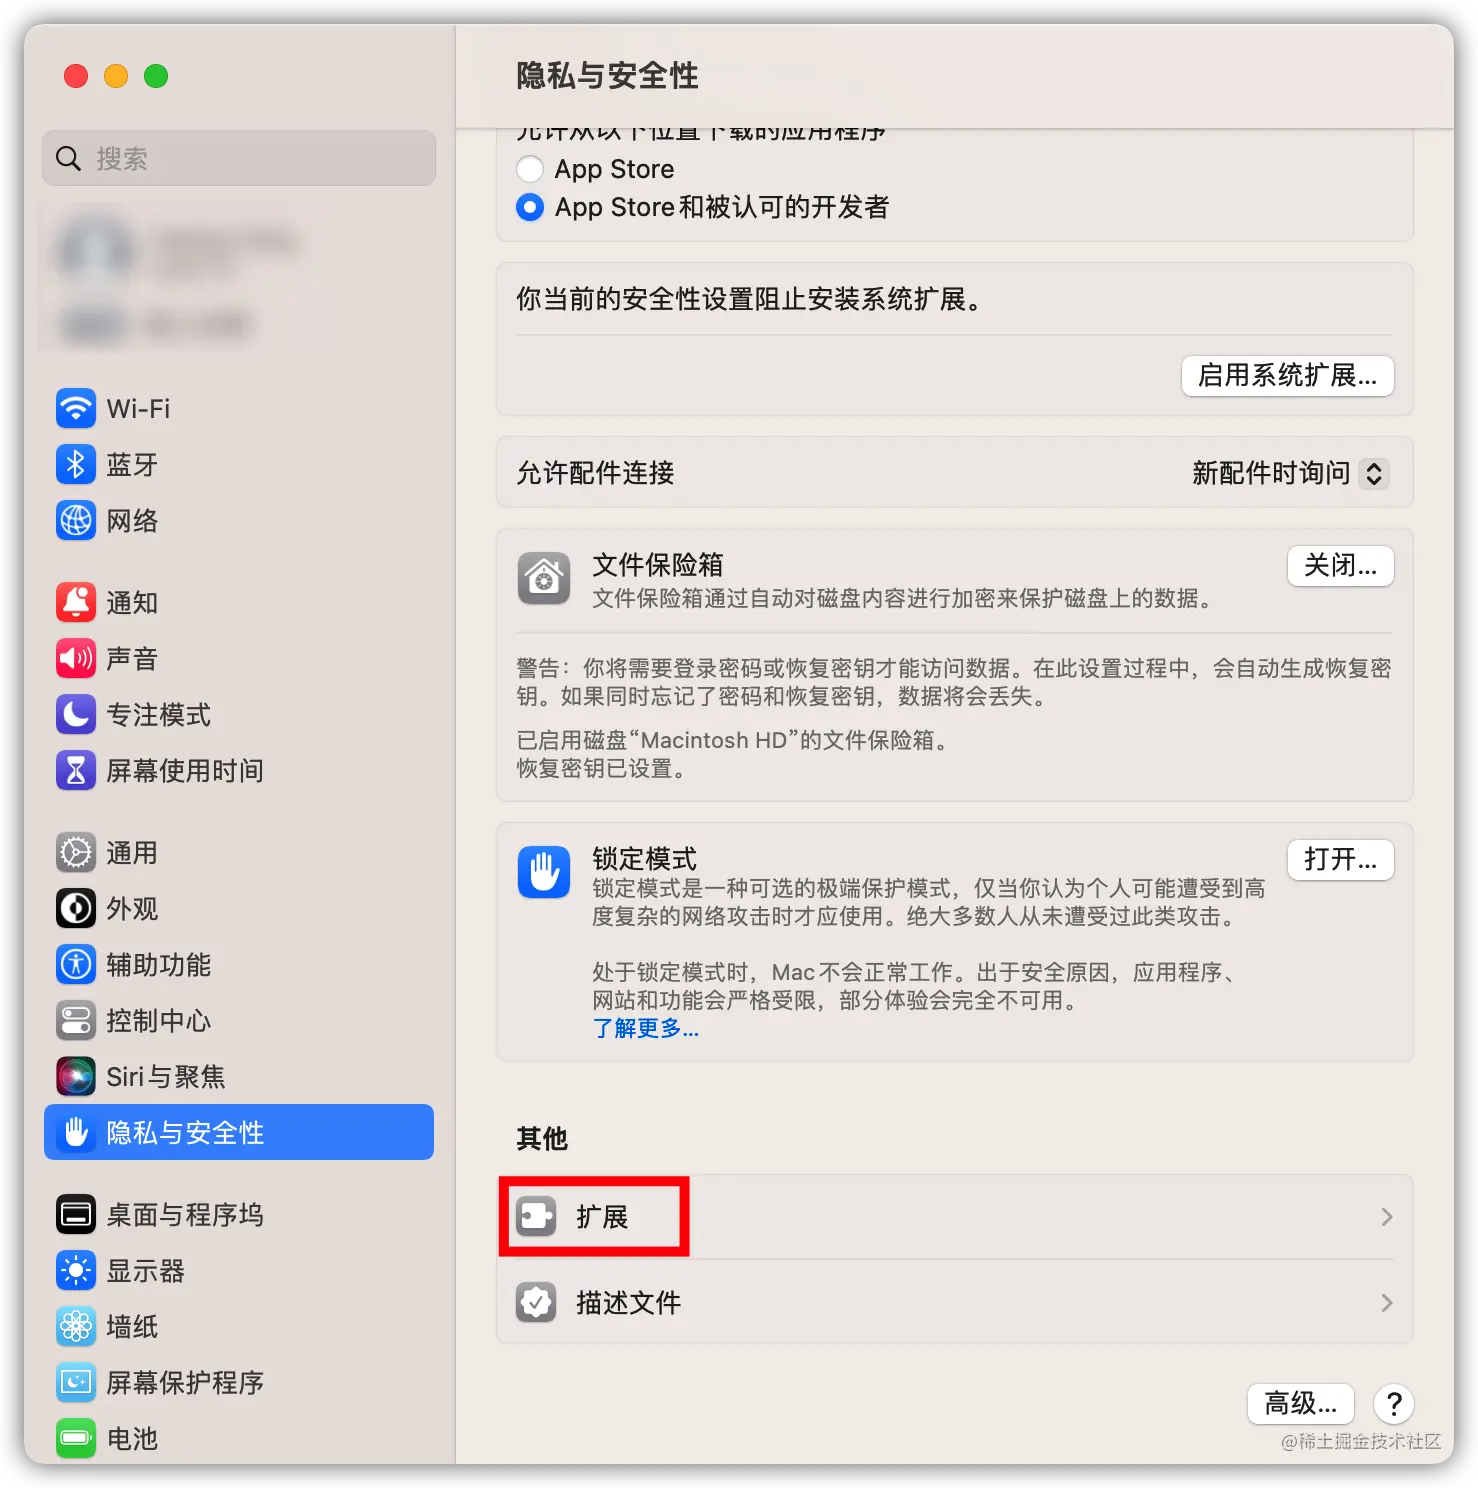Select App Store和被认可的开发者 radio option
The width and height of the screenshot is (1478, 1488).
(530, 207)
